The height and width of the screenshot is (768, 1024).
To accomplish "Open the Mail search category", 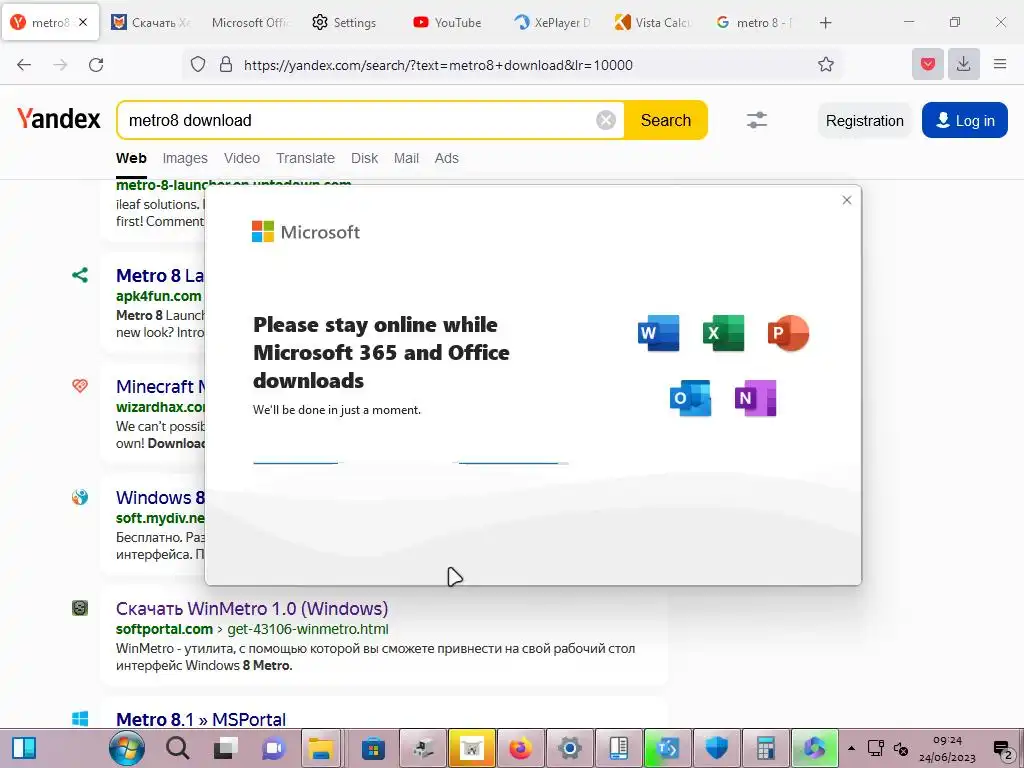I will click(x=406, y=158).
